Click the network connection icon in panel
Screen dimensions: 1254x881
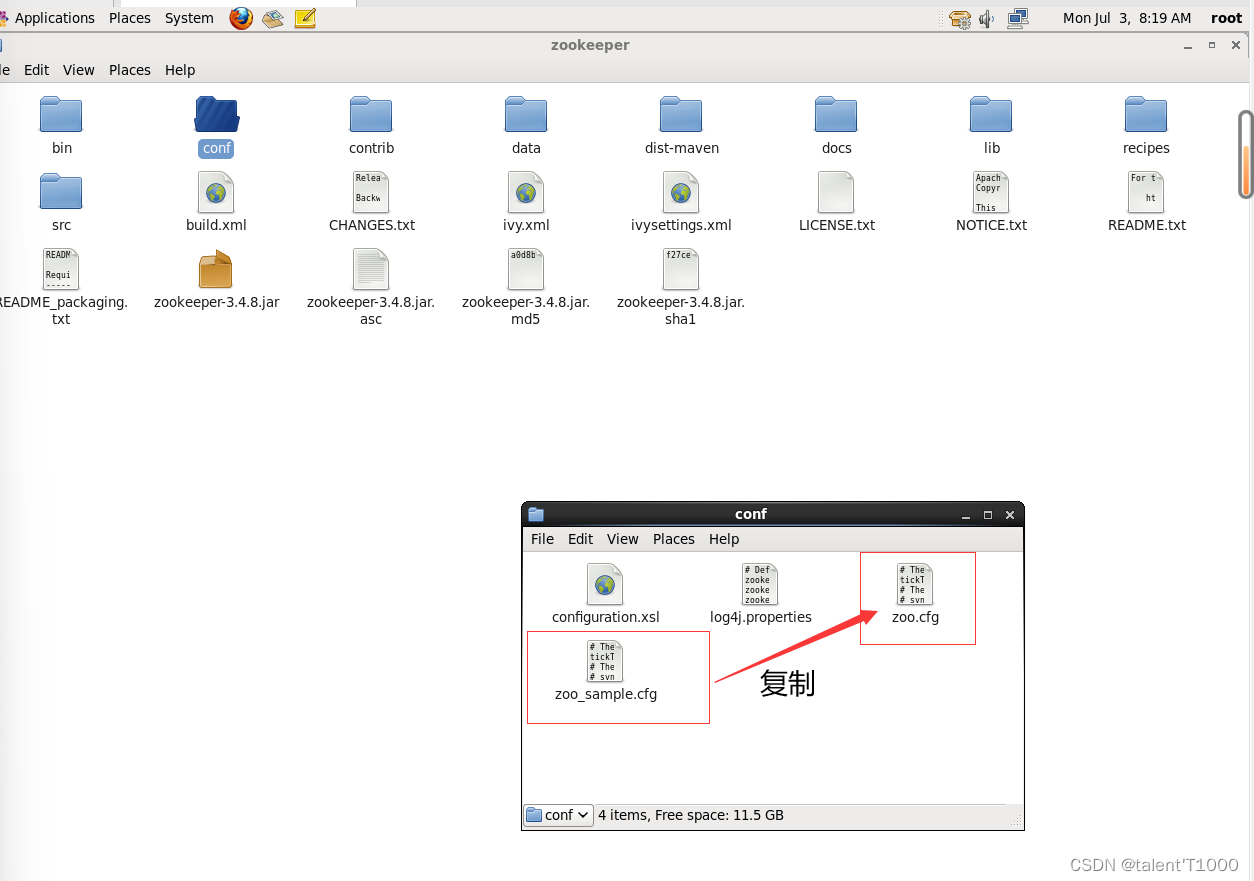(x=1018, y=18)
